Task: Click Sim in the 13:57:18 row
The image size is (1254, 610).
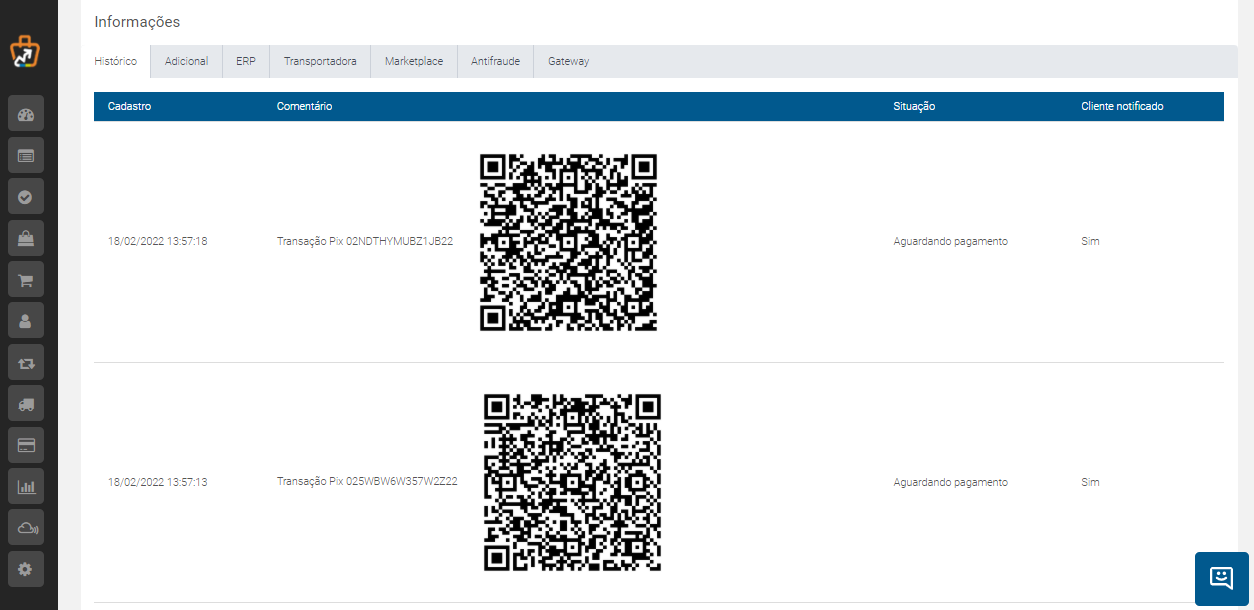Action: click(x=1090, y=242)
